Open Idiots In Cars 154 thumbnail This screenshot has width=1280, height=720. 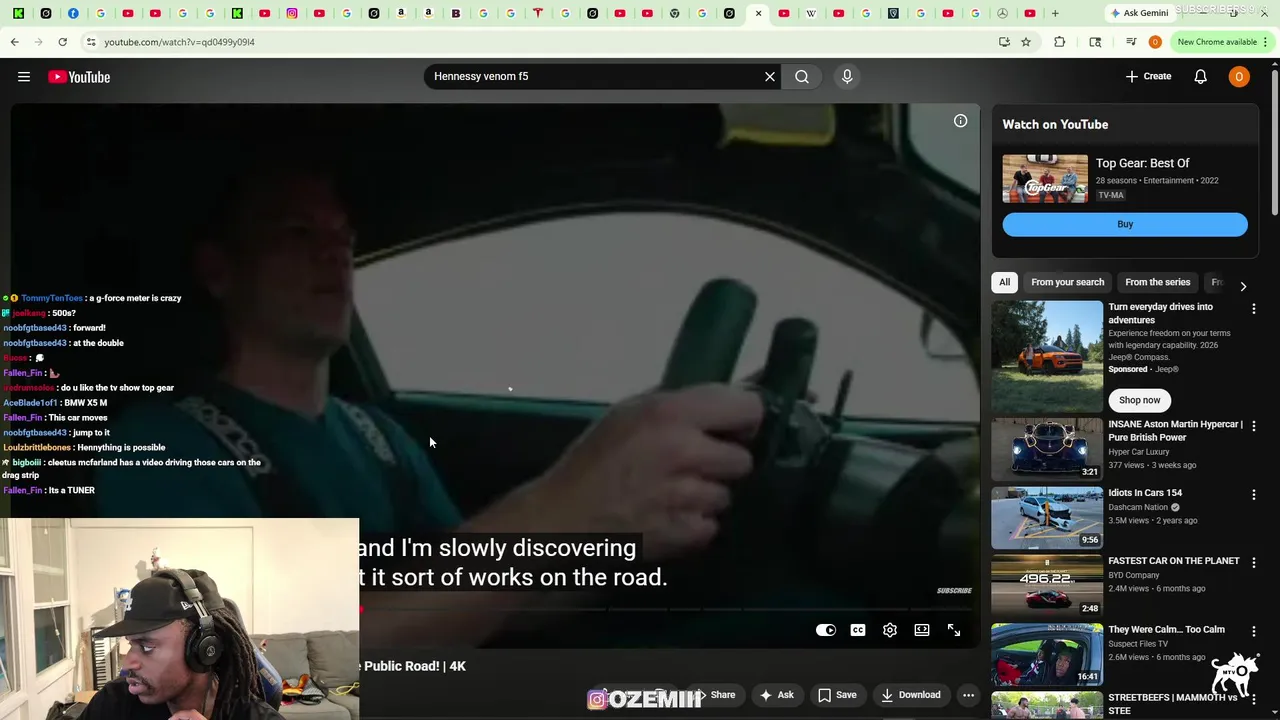pyautogui.click(x=1047, y=518)
